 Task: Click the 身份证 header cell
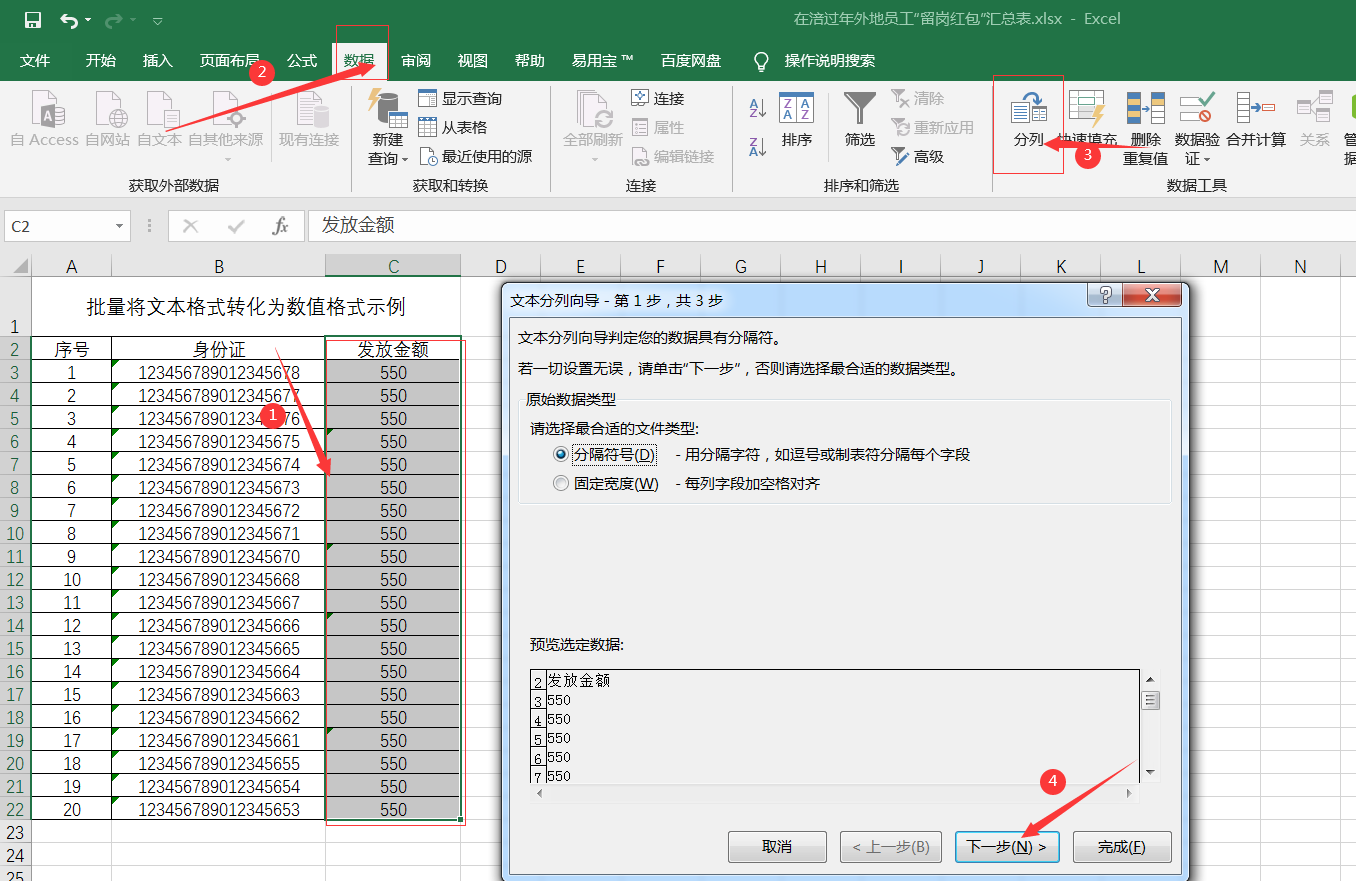point(218,350)
